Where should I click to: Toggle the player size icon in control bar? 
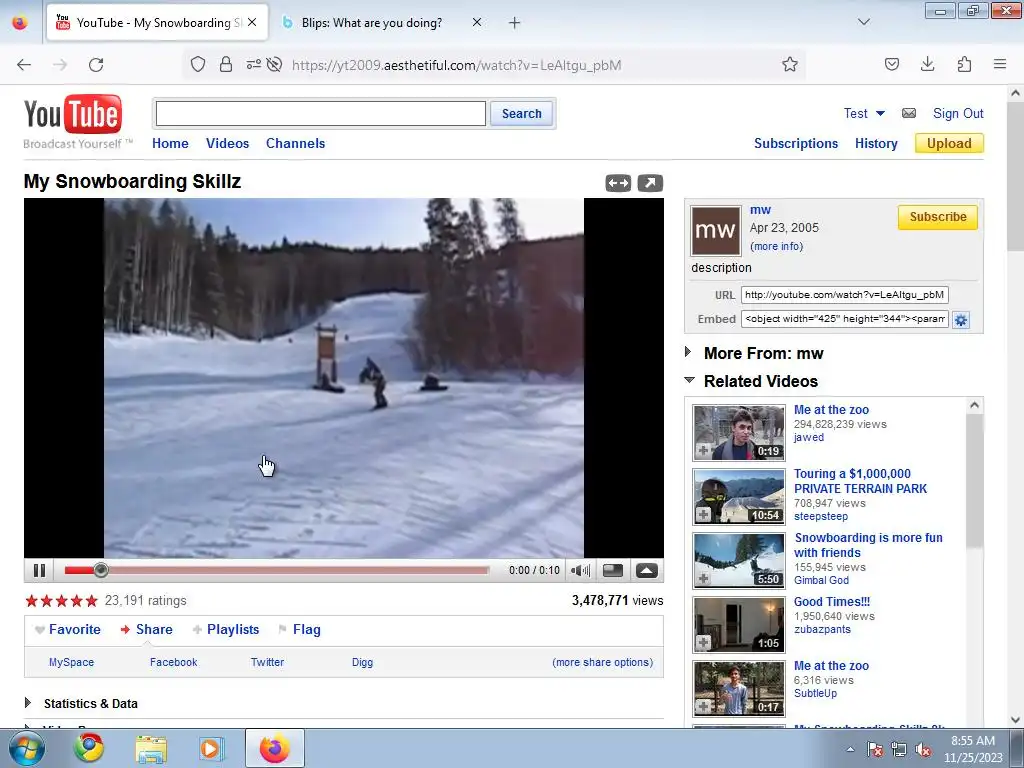pyautogui.click(x=613, y=571)
